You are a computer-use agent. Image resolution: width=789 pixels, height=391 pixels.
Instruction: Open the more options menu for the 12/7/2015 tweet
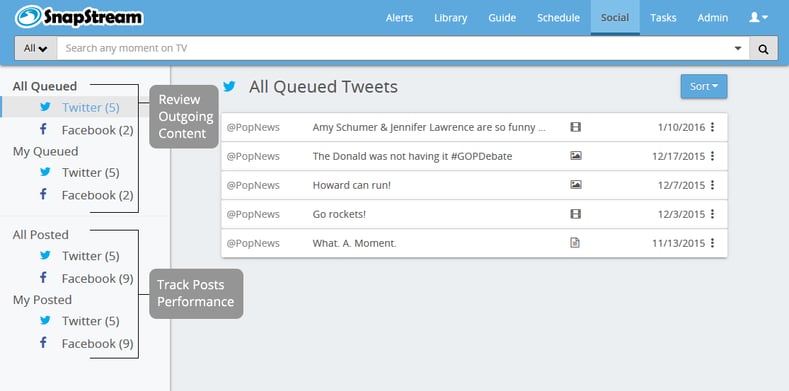click(x=713, y=185)
